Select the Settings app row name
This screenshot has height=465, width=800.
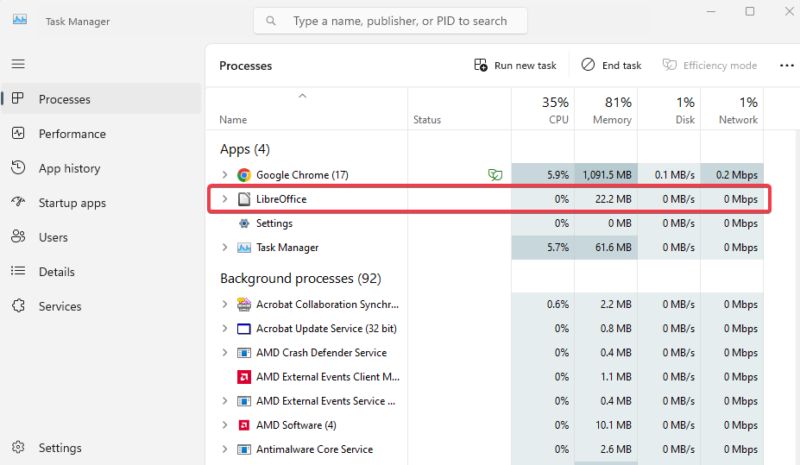274,224
